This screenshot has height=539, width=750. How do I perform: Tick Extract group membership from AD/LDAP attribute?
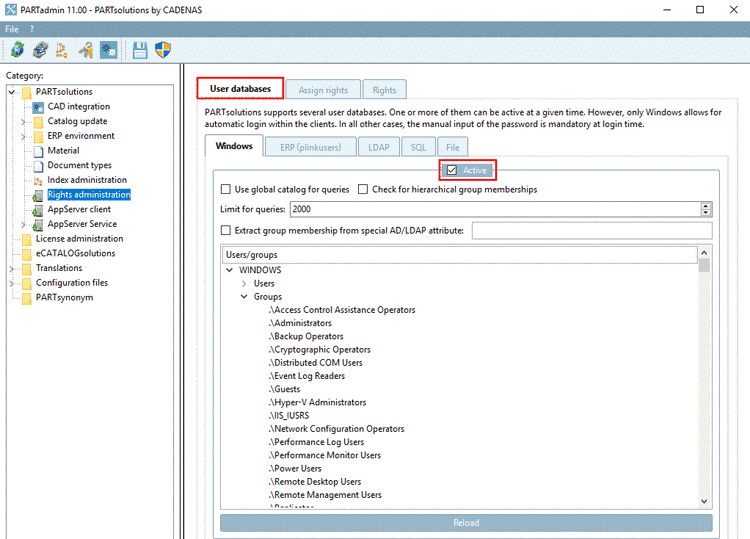[x=225, y=231]
